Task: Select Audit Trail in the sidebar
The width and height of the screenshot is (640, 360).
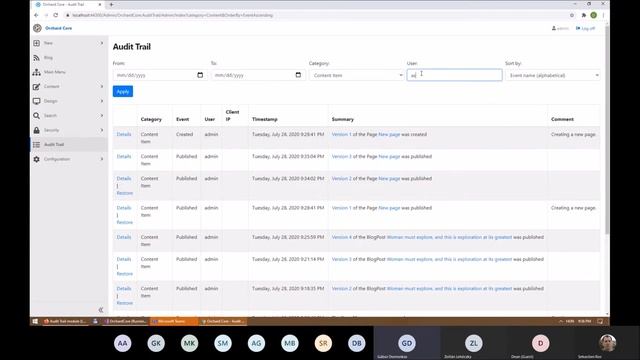Action: click(54, 144)
